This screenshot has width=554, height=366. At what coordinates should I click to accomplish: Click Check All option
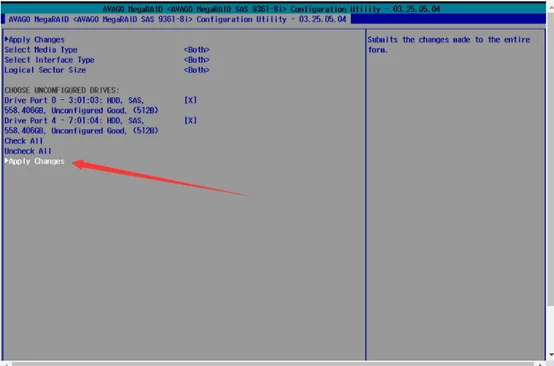coord(24,141)
